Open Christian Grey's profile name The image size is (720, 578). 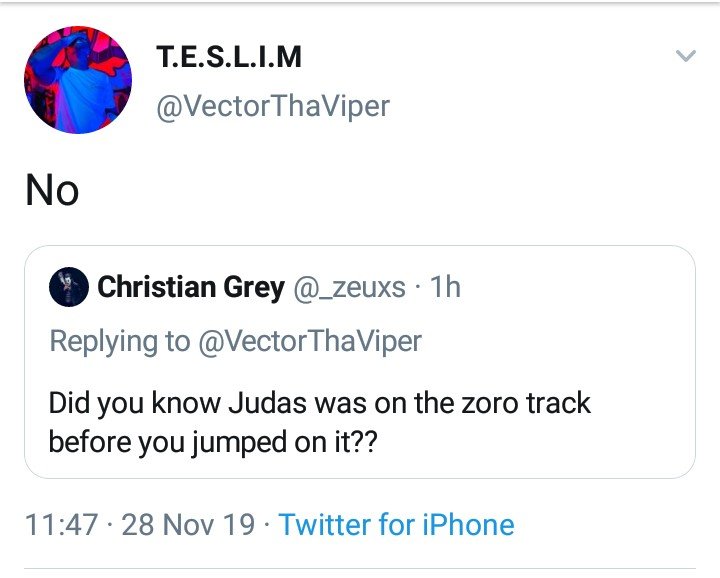pyautogui.click(x=190, y=288)
